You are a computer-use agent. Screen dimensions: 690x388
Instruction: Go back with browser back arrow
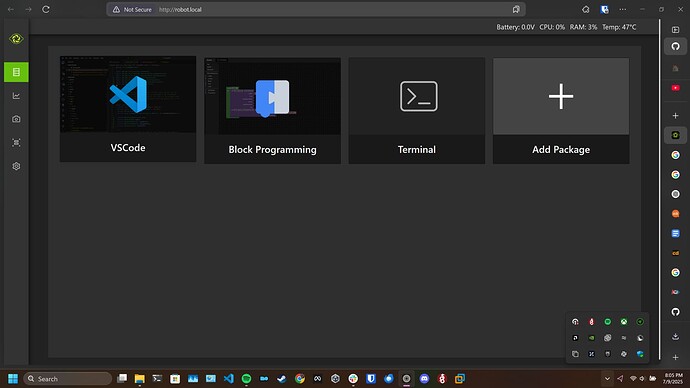[x=11, y=9]
